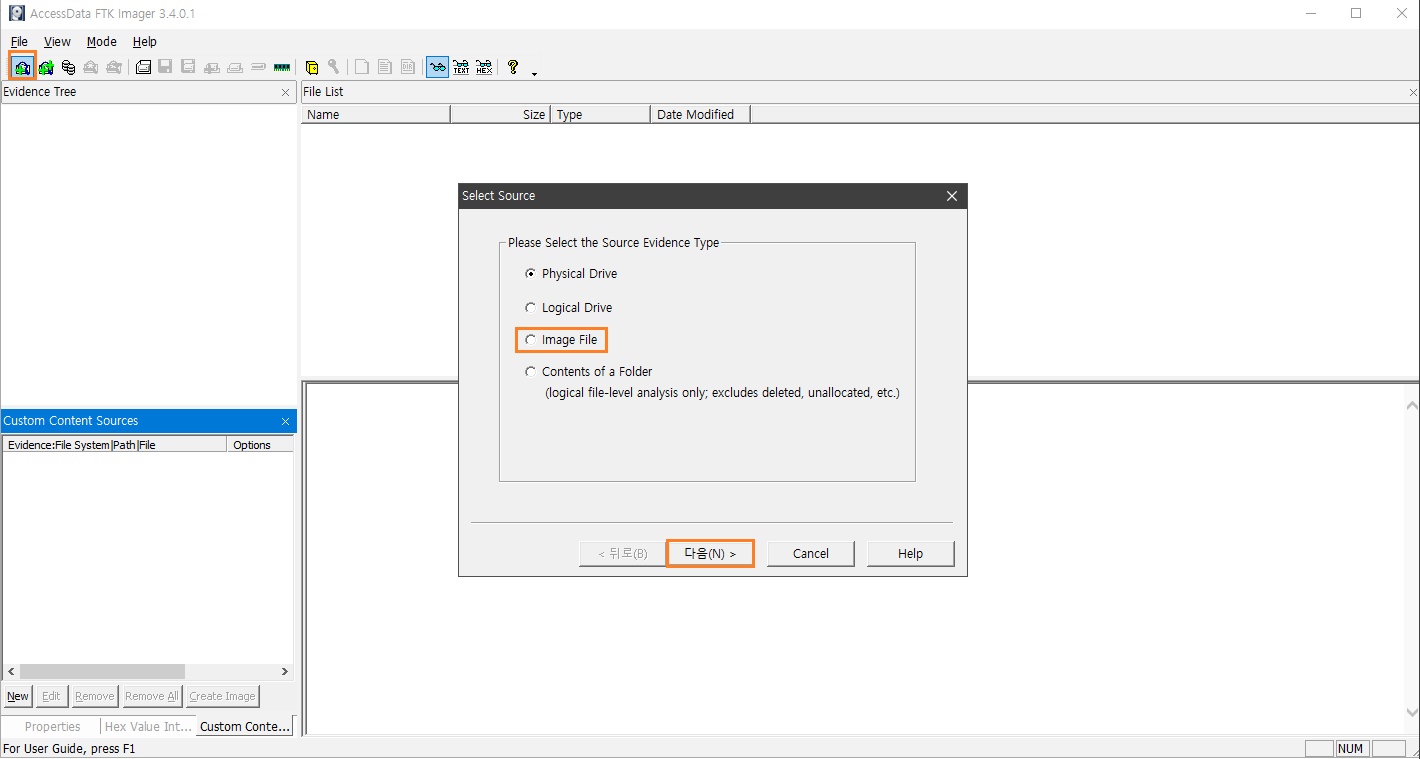The width and height of the screenshot is (1420, 759).
Task: Click the Export Disk Image floppy icon
Action: click(x=165, y=67)
